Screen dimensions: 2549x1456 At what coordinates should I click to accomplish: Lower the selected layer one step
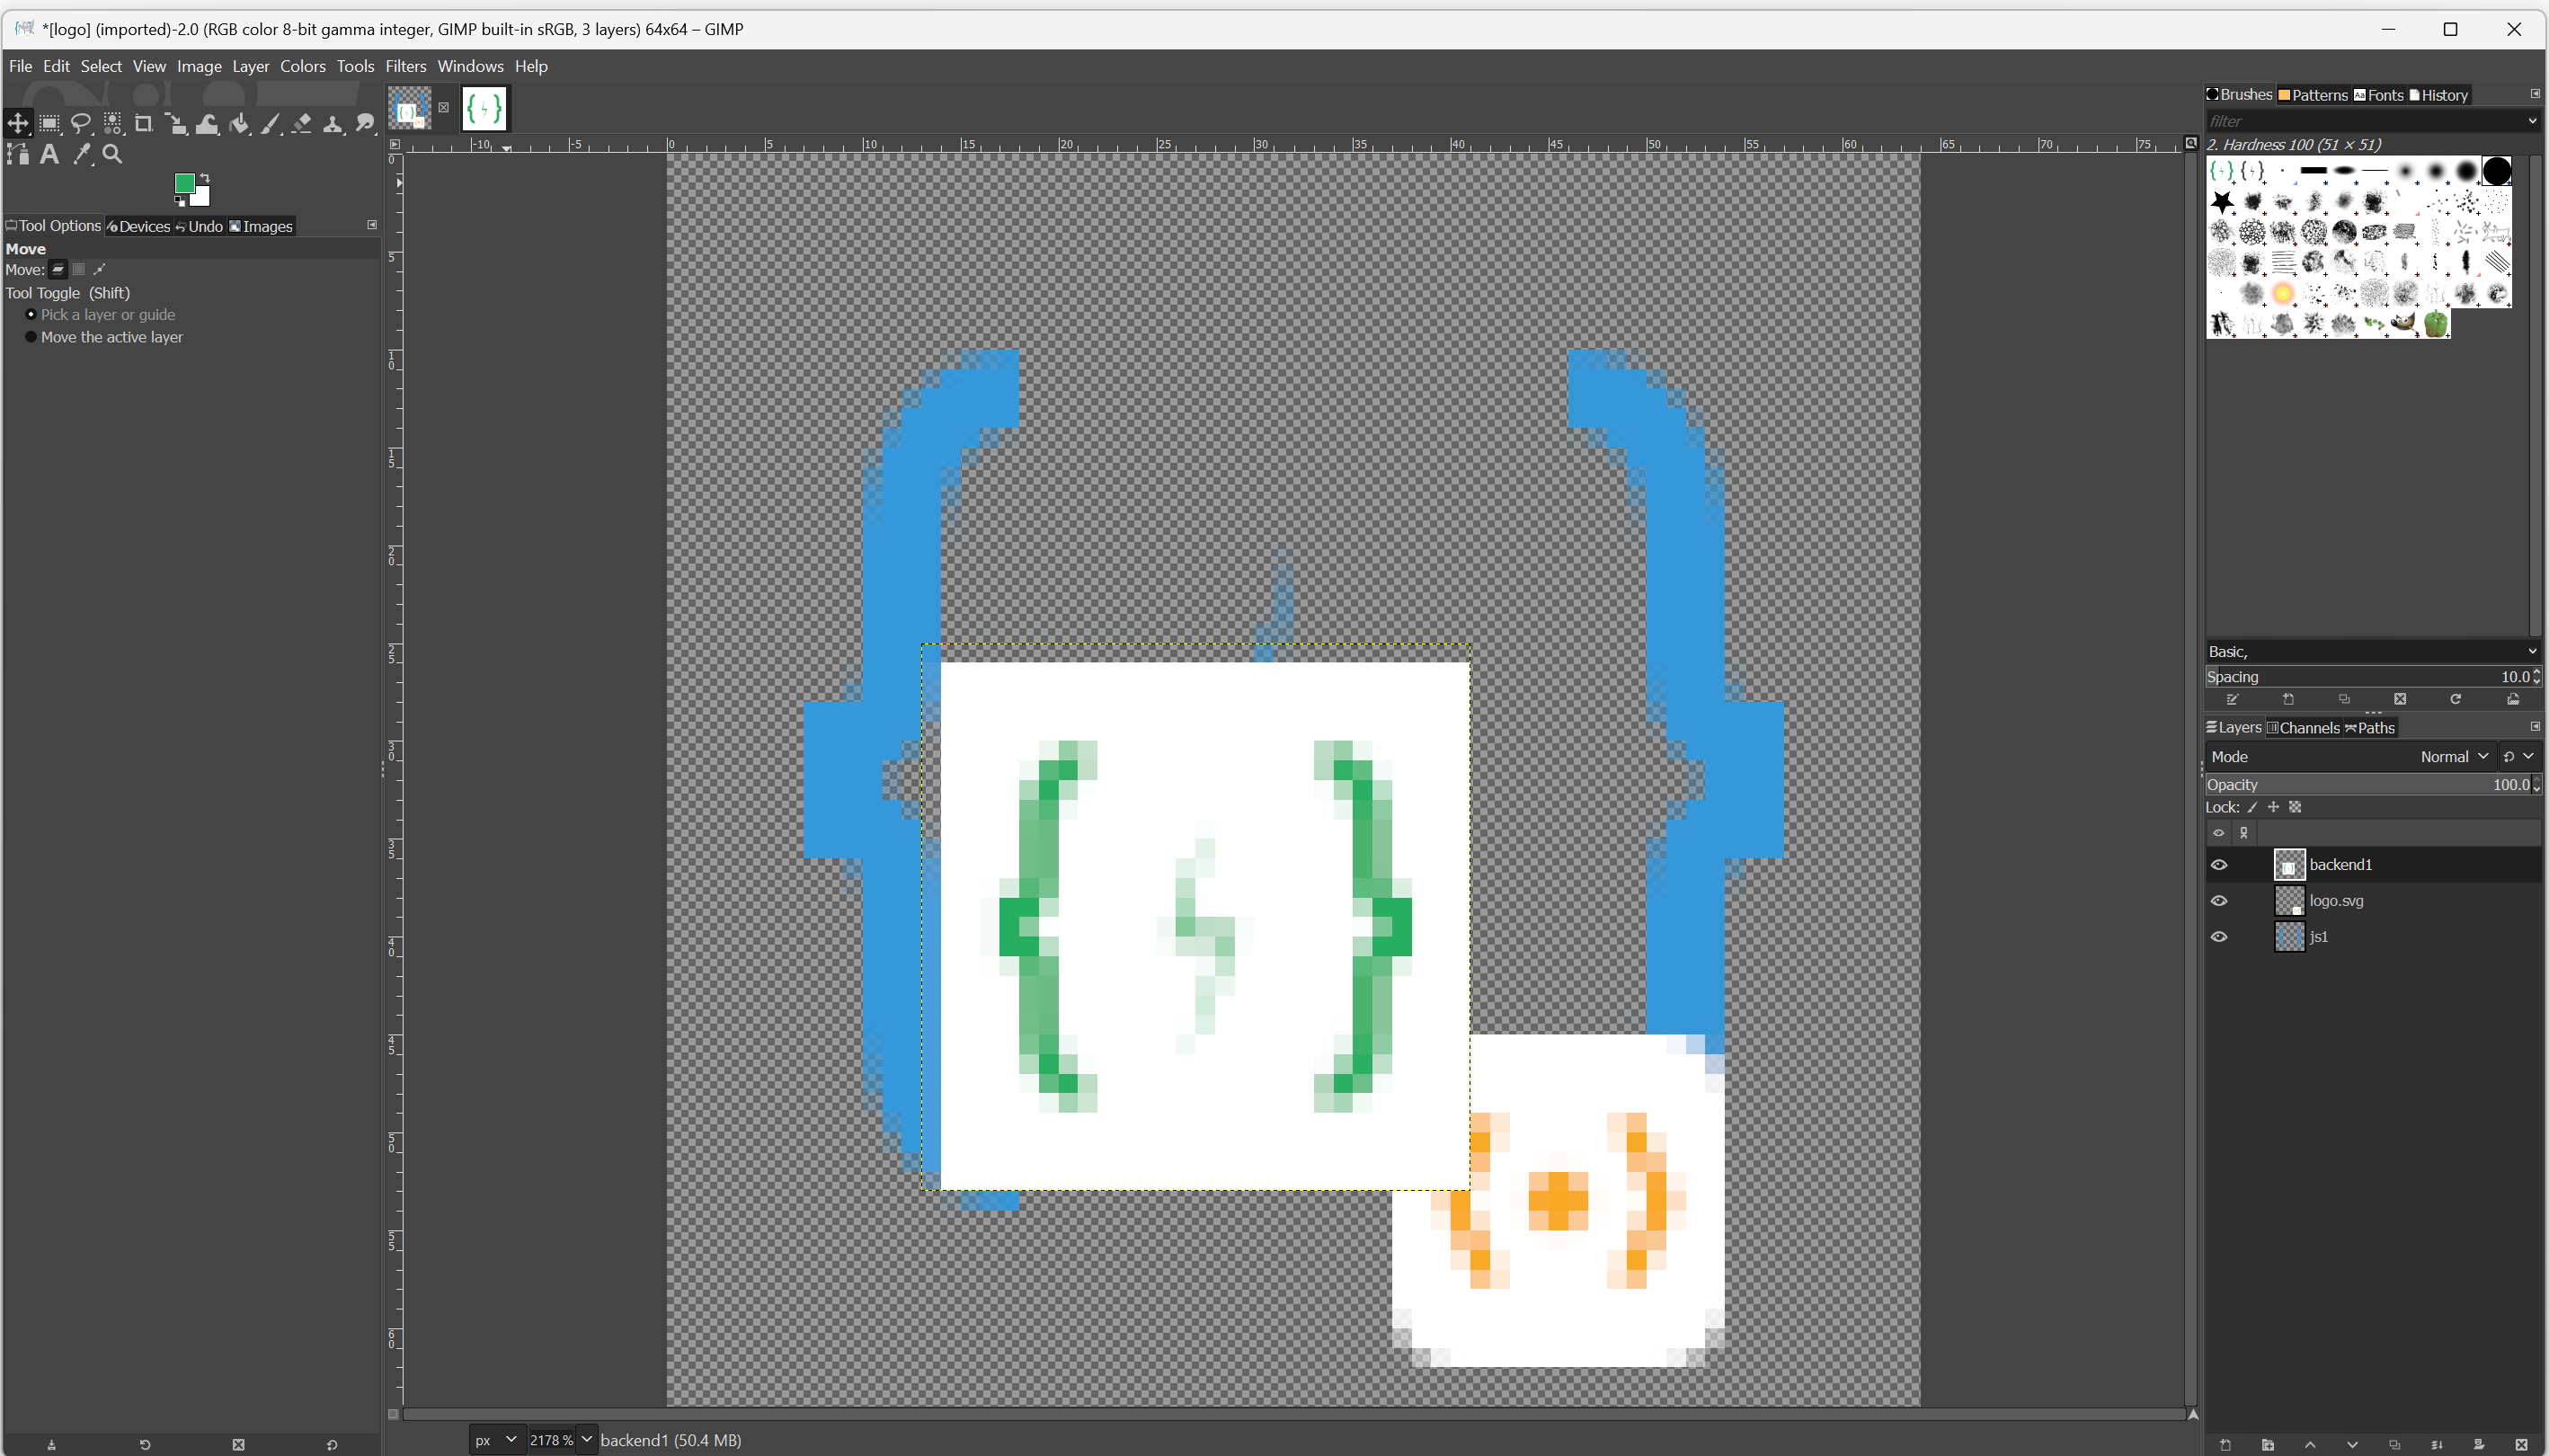click(x=2352, y=1445)
